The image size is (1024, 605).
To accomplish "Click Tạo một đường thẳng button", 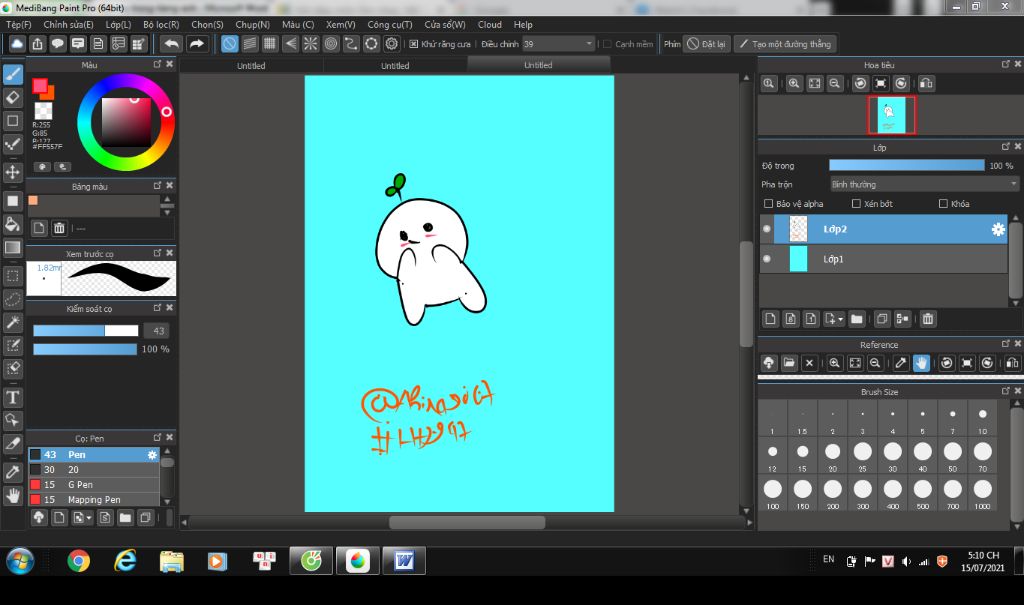I will click(785, 44).
